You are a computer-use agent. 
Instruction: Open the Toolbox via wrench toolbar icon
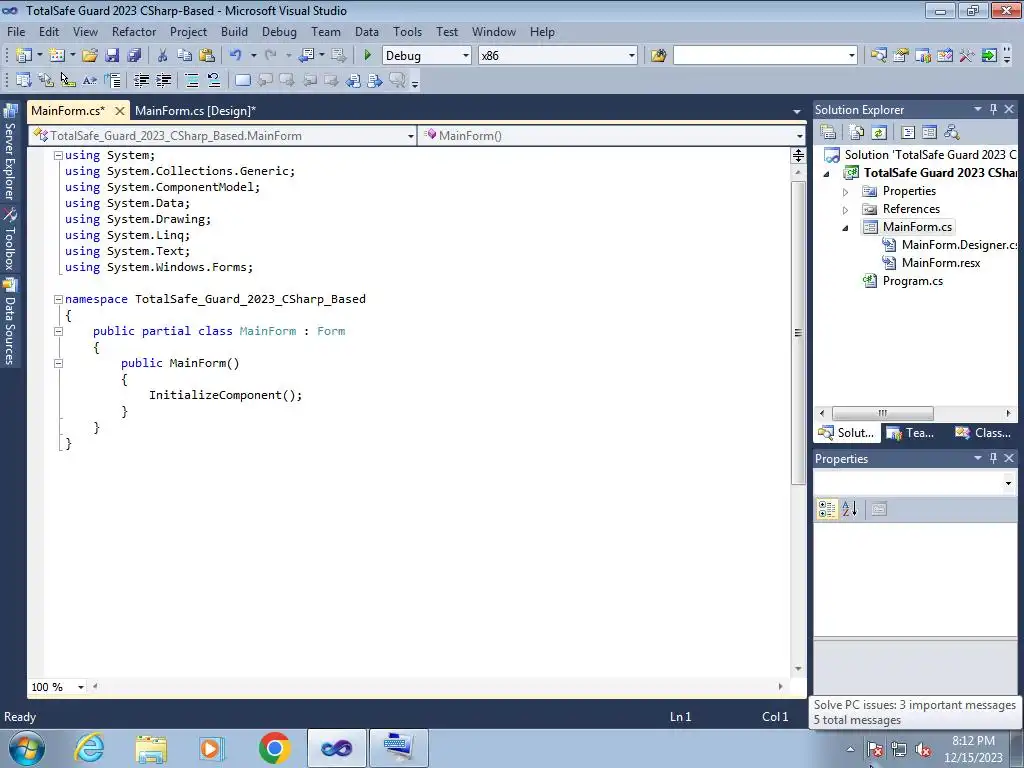click(x=967, y=56)
